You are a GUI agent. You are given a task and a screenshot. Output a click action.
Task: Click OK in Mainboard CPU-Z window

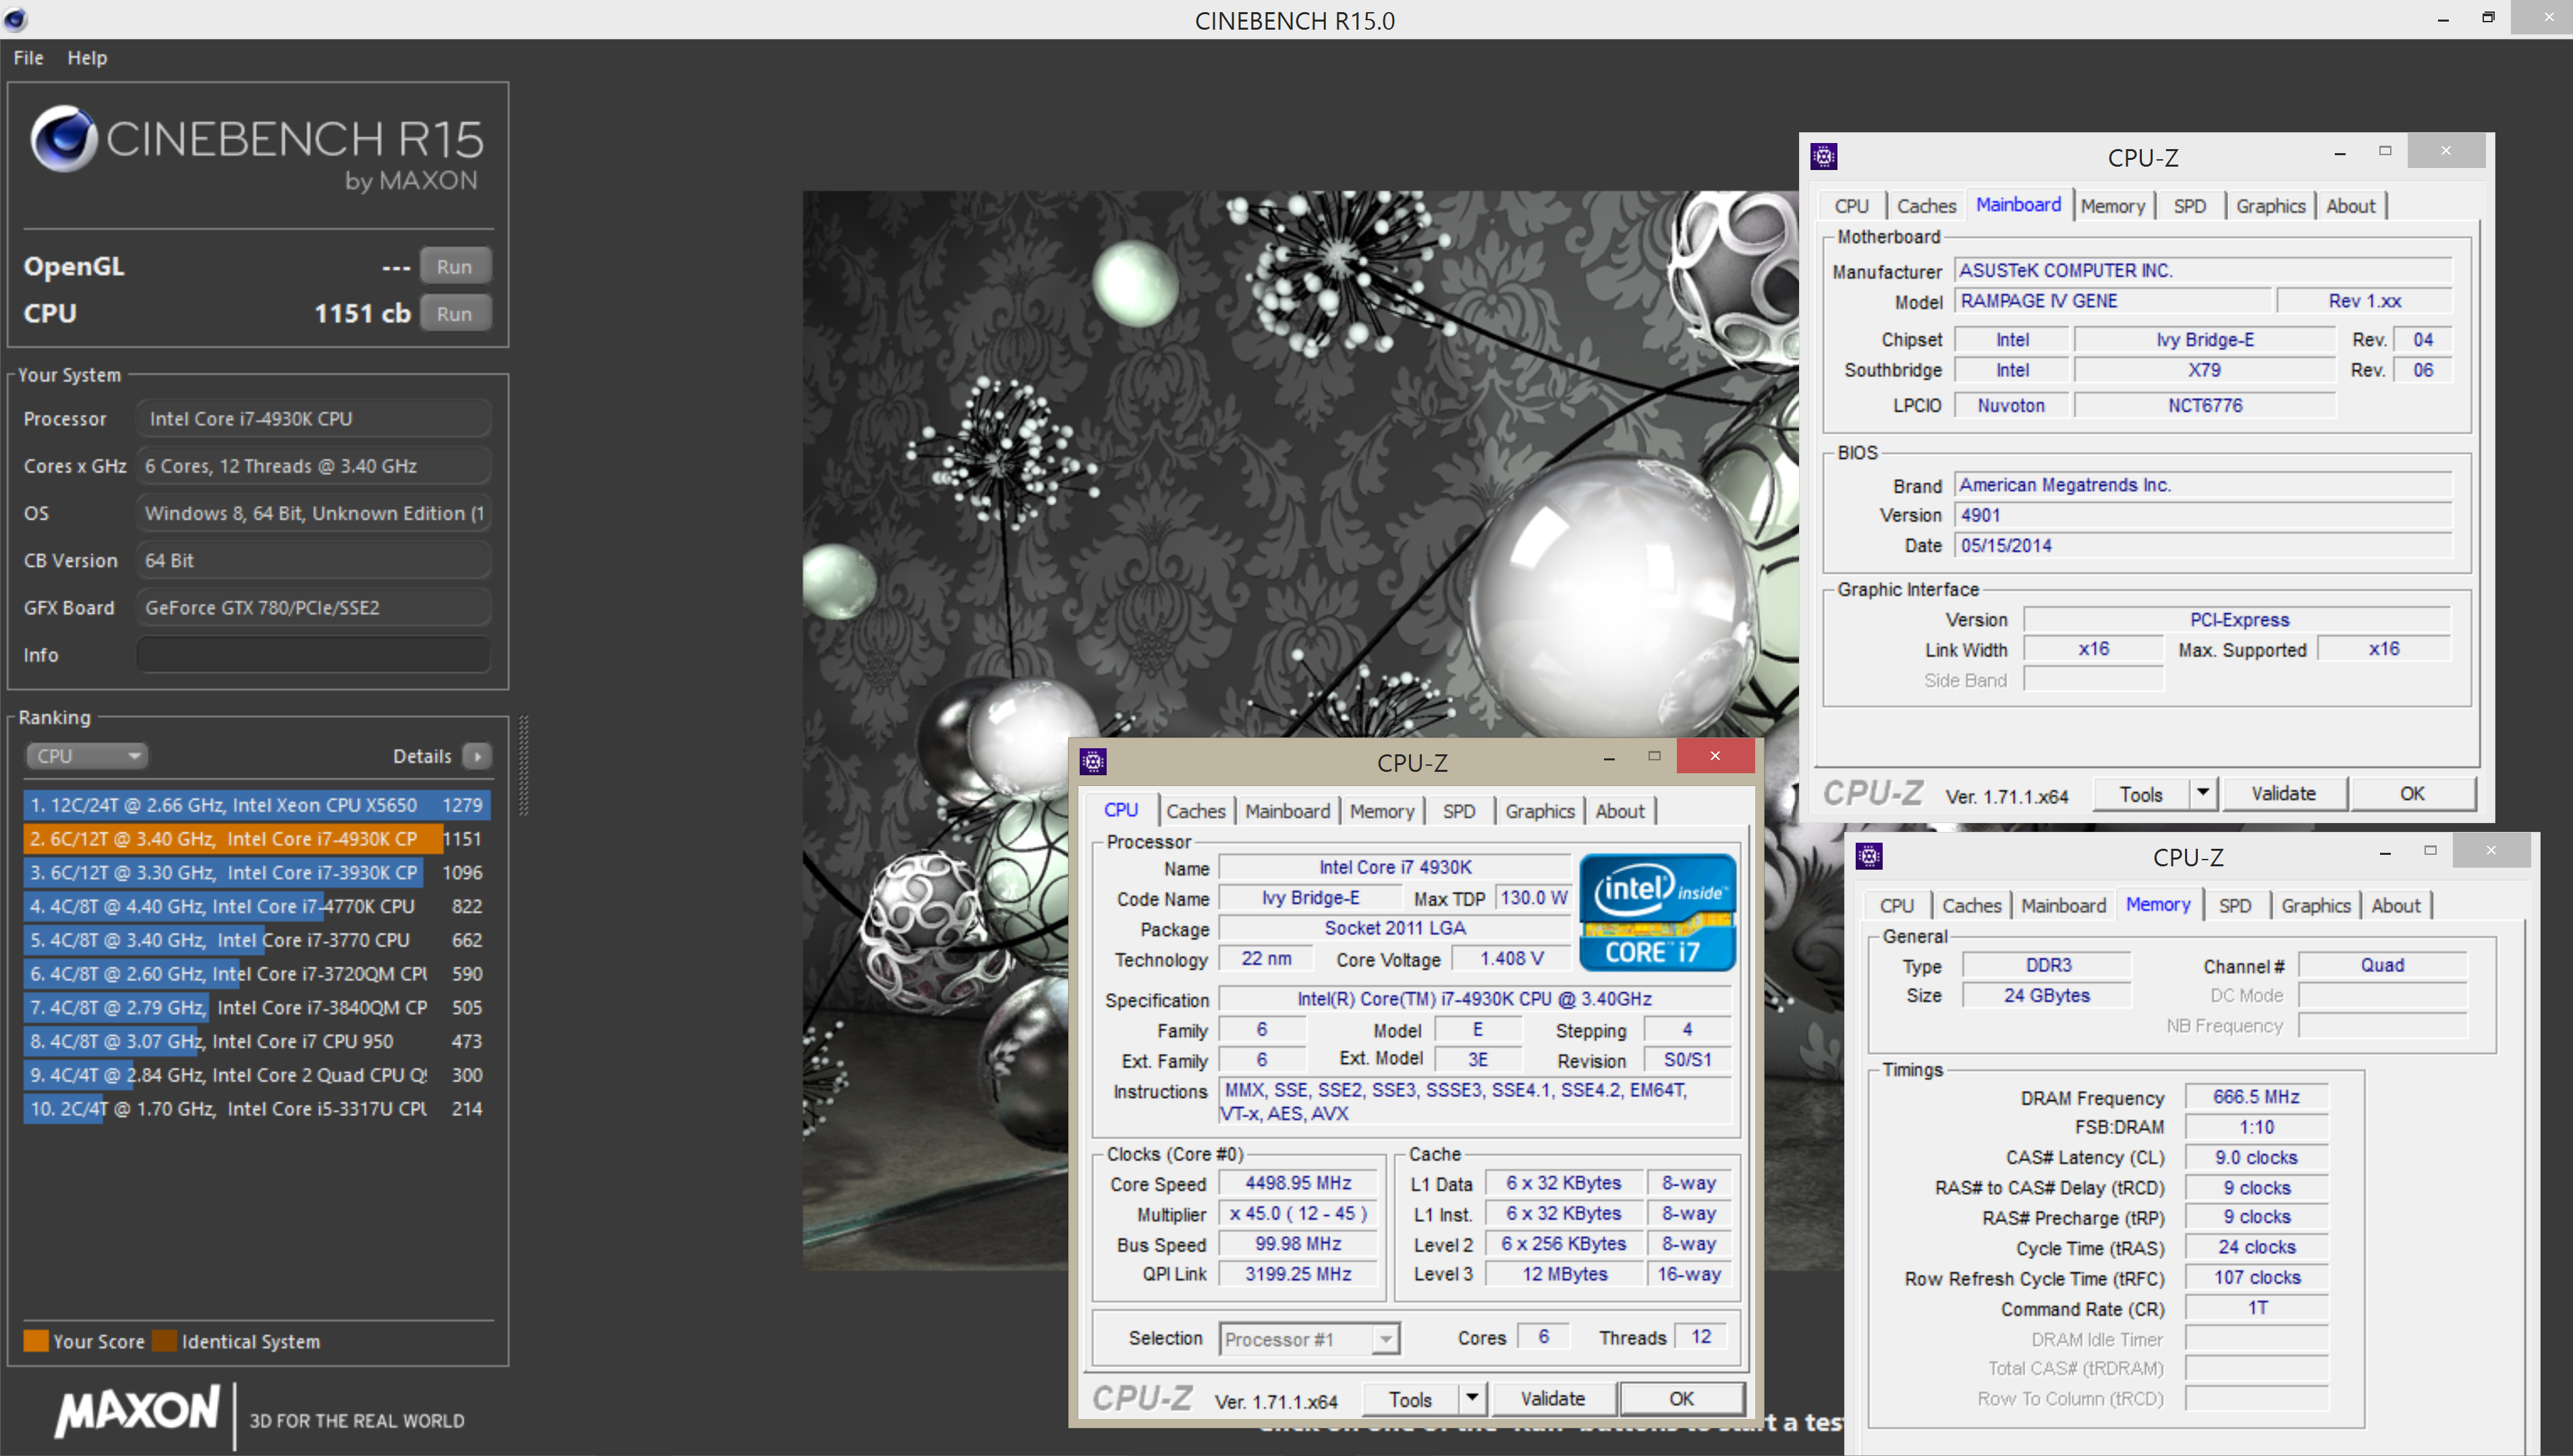[x=2412, y=794]
